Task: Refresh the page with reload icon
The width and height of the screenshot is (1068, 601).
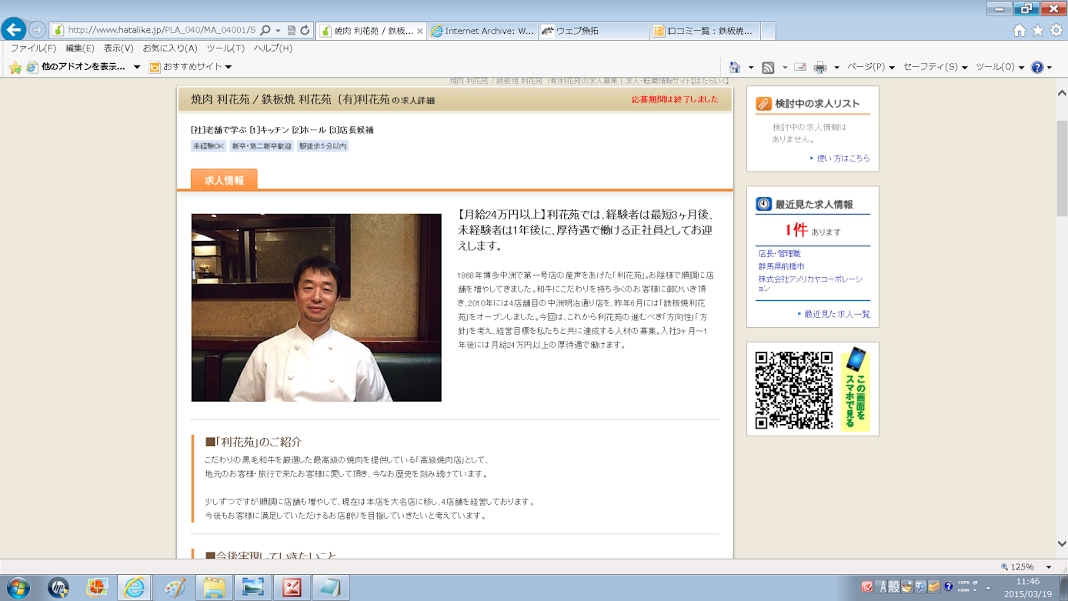Action: tap(305, 31)
